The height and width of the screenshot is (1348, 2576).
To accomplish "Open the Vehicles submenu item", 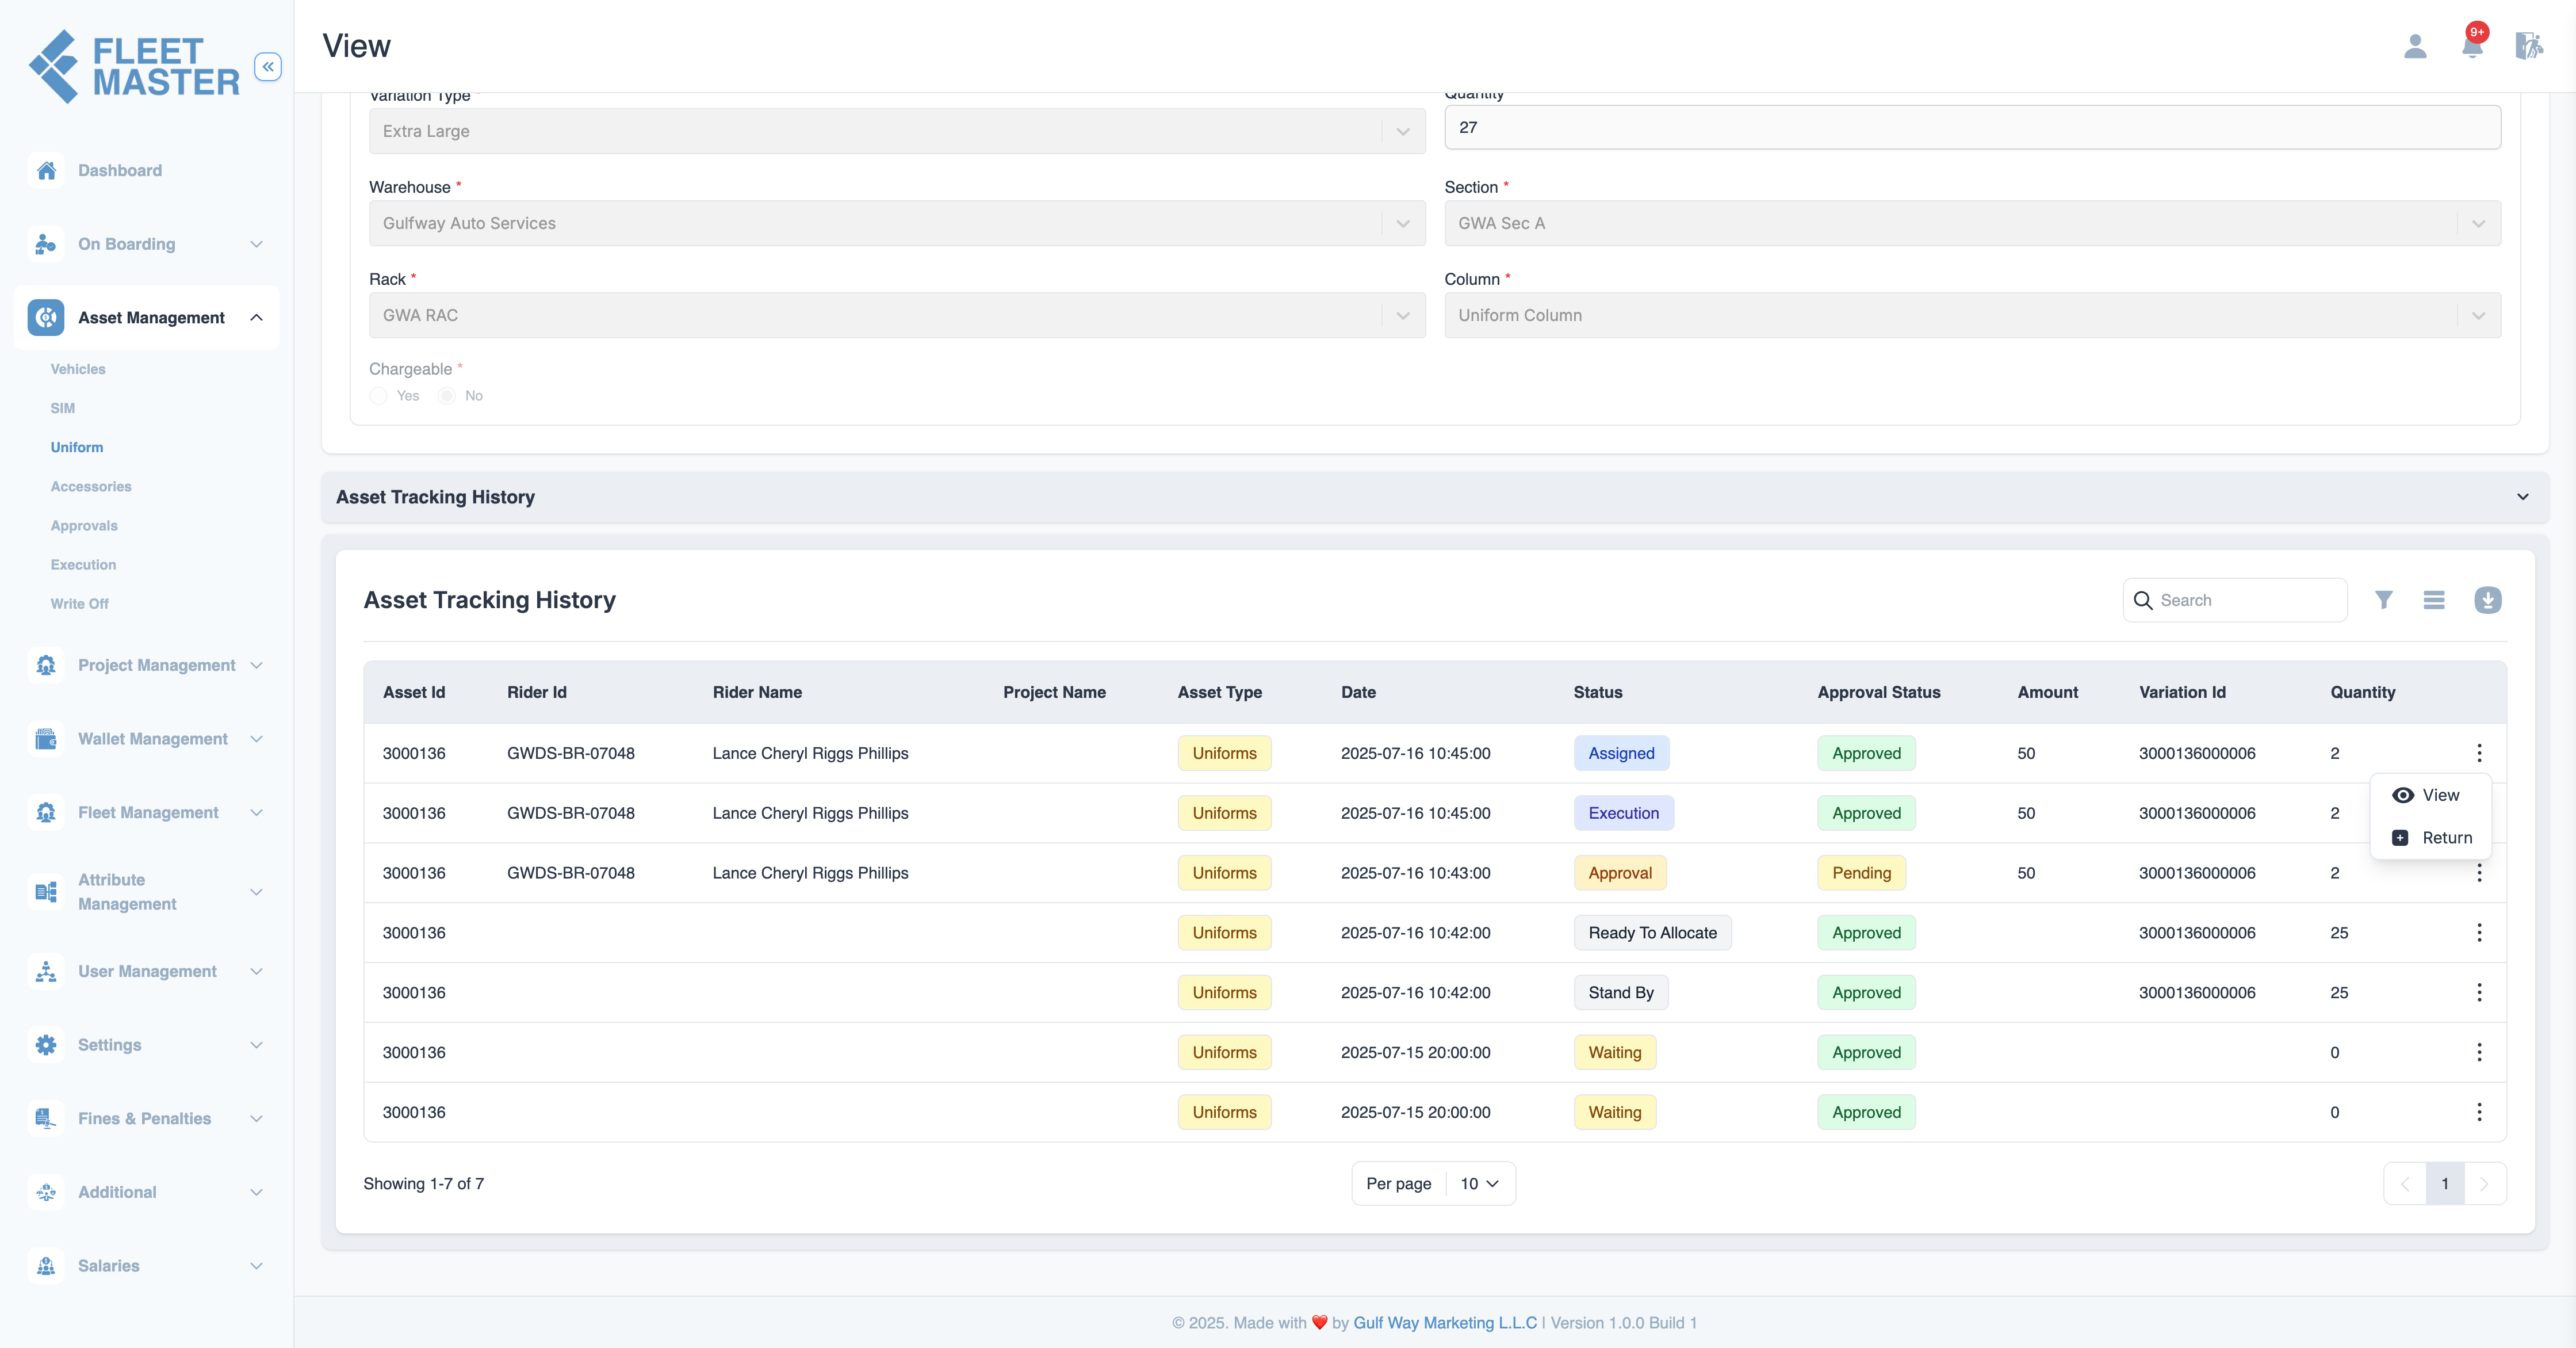I will coord(78,369).
